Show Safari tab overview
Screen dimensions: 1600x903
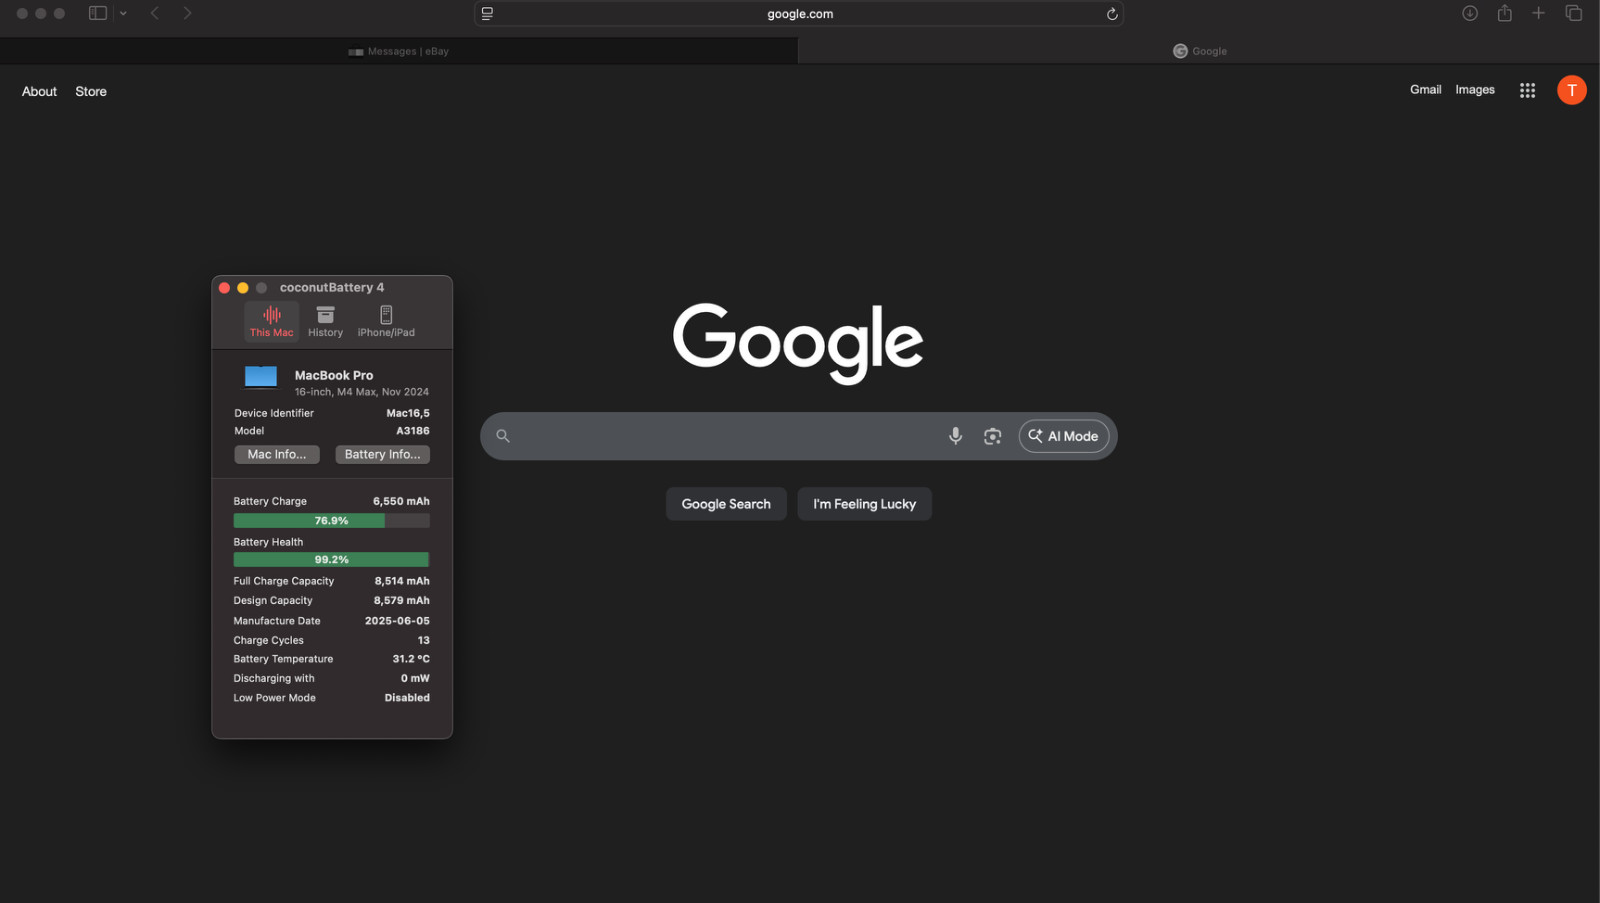1573,13
